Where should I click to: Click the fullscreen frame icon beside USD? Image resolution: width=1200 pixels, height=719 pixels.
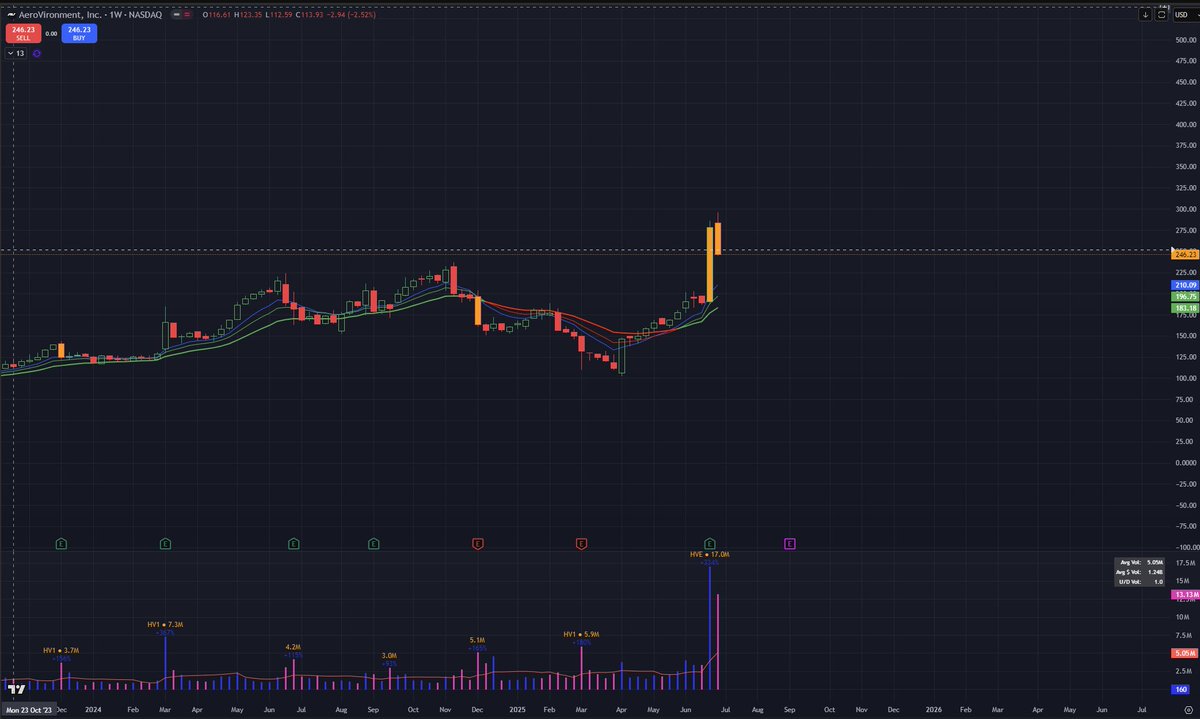[1162, 14]
